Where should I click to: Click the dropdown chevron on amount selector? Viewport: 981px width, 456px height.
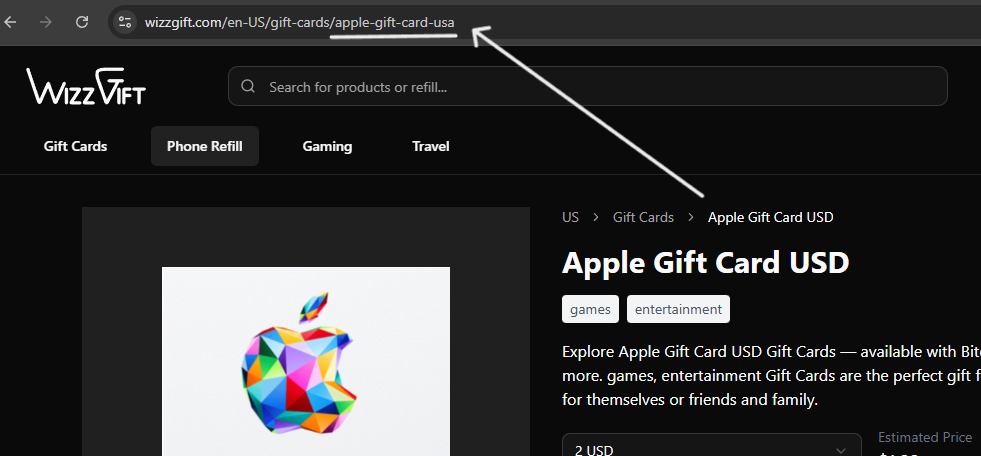(x=841, y=450)
